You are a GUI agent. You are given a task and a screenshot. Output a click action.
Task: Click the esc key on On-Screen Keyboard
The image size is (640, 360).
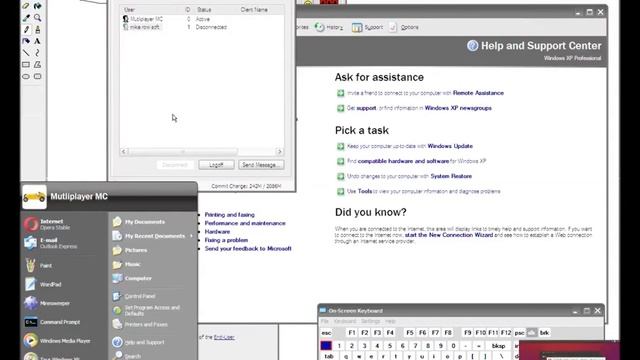tap(327, 333)
